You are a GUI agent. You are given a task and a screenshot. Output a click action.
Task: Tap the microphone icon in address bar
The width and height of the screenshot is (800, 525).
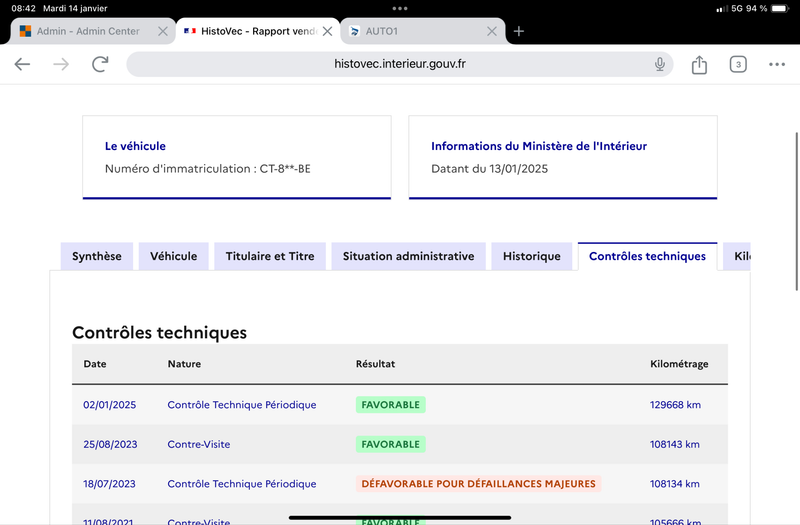pos(660,64)
